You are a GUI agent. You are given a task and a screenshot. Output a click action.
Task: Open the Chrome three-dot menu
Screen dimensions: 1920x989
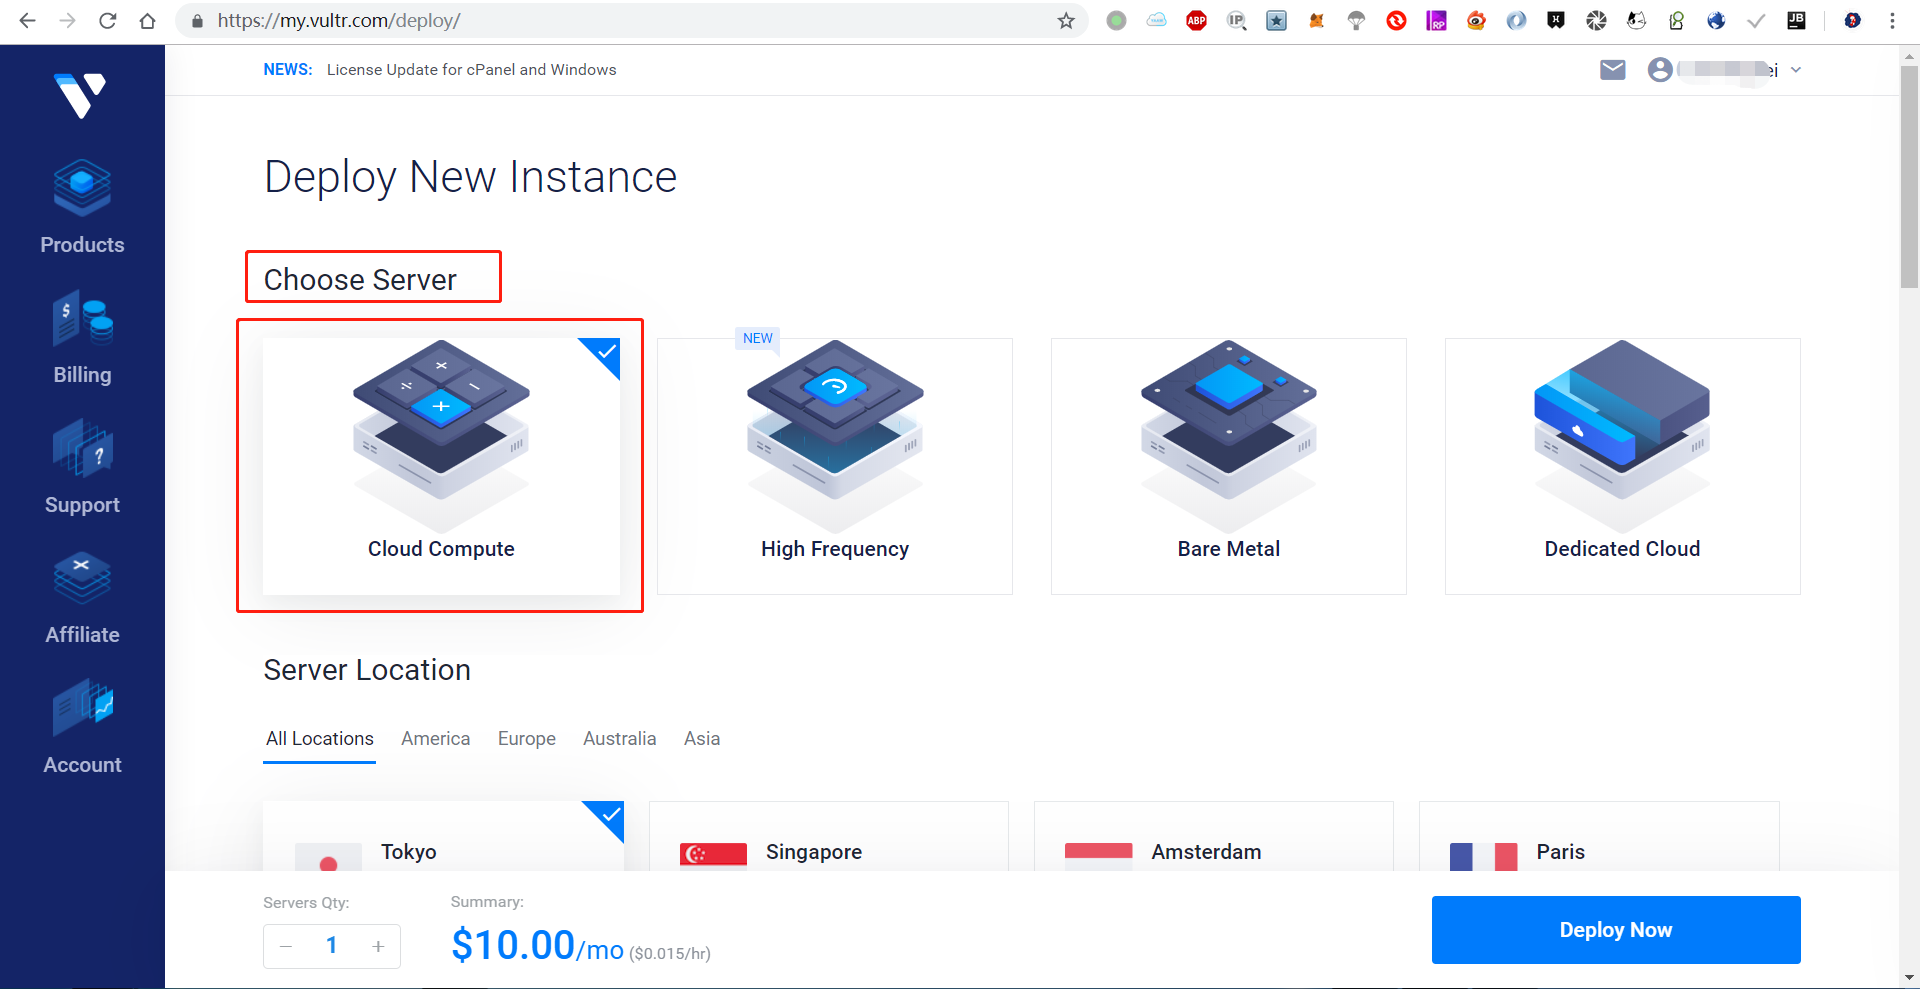[x=1892, y=21]
